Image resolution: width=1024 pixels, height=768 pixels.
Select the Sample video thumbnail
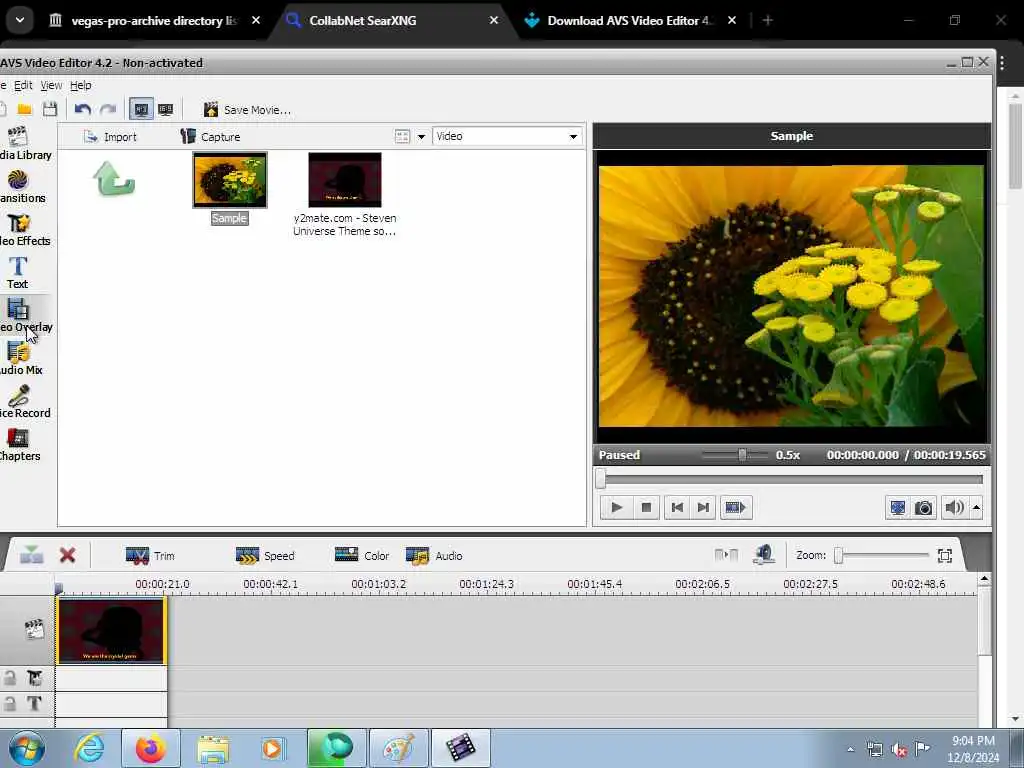(230, 180)
